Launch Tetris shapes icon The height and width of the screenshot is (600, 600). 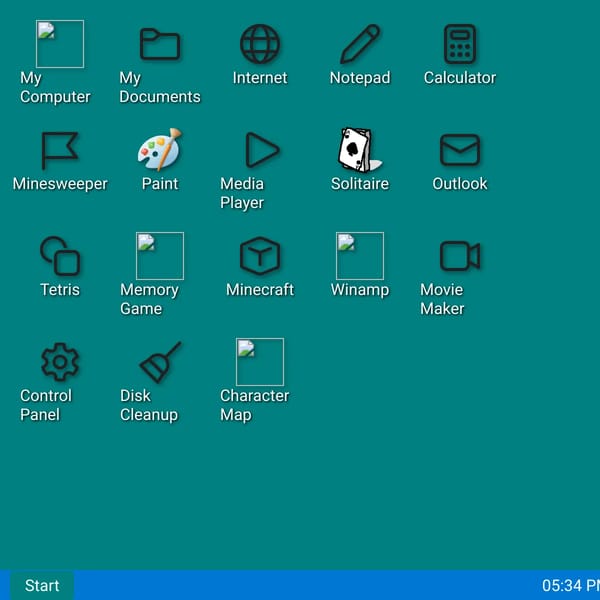(x=60, y=256)
